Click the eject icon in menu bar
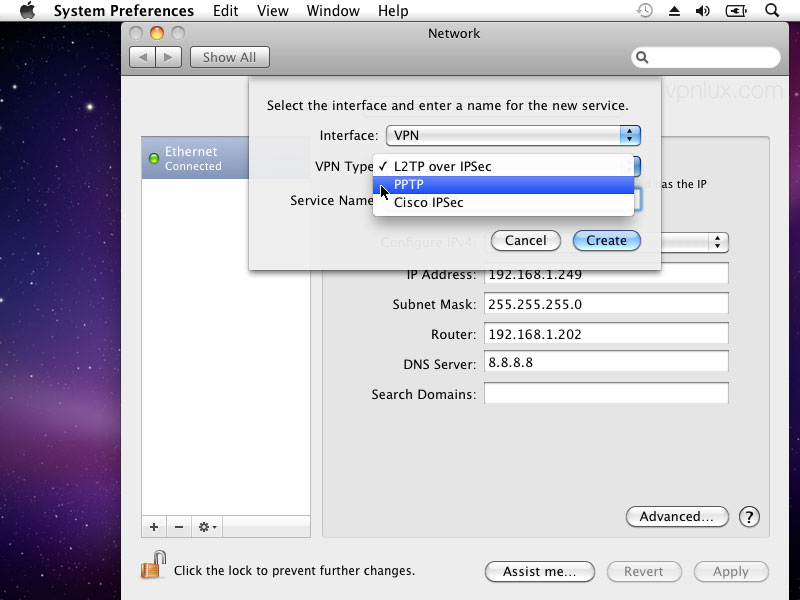 click(x=674, y=11)
